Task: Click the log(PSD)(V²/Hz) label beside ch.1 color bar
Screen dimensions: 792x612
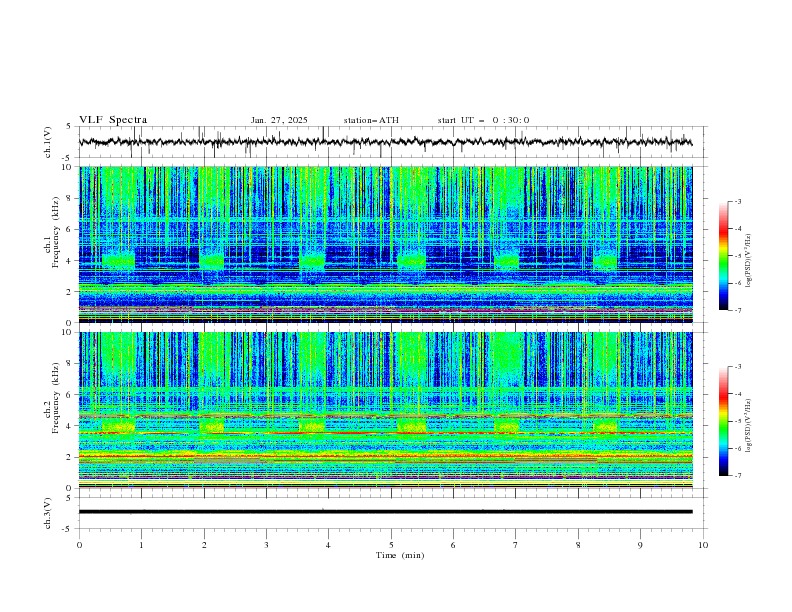Action: [x=748, y=261]
